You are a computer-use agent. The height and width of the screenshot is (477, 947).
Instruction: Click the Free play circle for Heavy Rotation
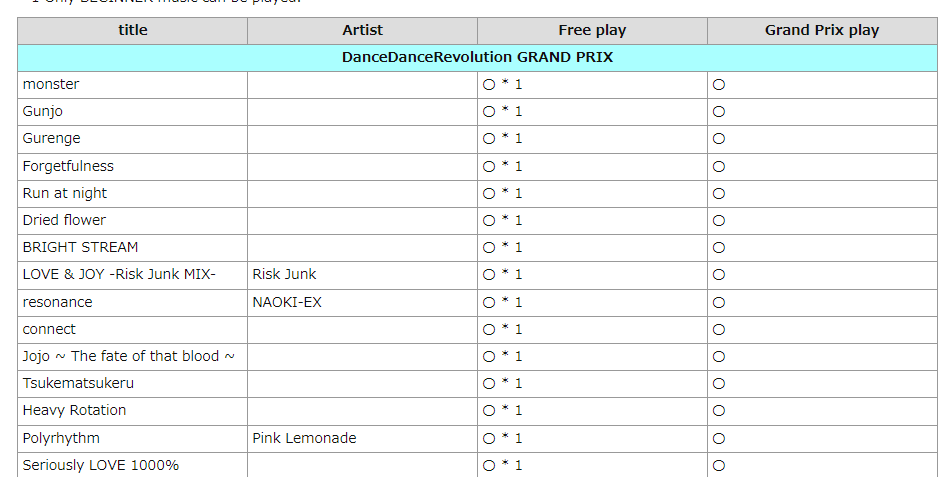coord(489,411)
